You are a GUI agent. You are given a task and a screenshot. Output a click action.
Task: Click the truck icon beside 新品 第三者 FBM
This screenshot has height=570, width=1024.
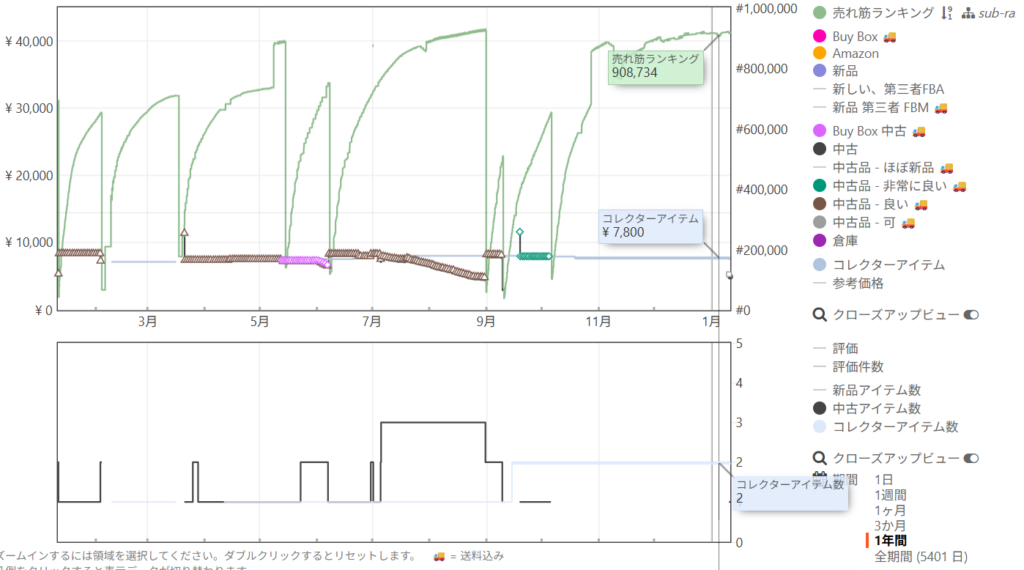pos(940,107)
